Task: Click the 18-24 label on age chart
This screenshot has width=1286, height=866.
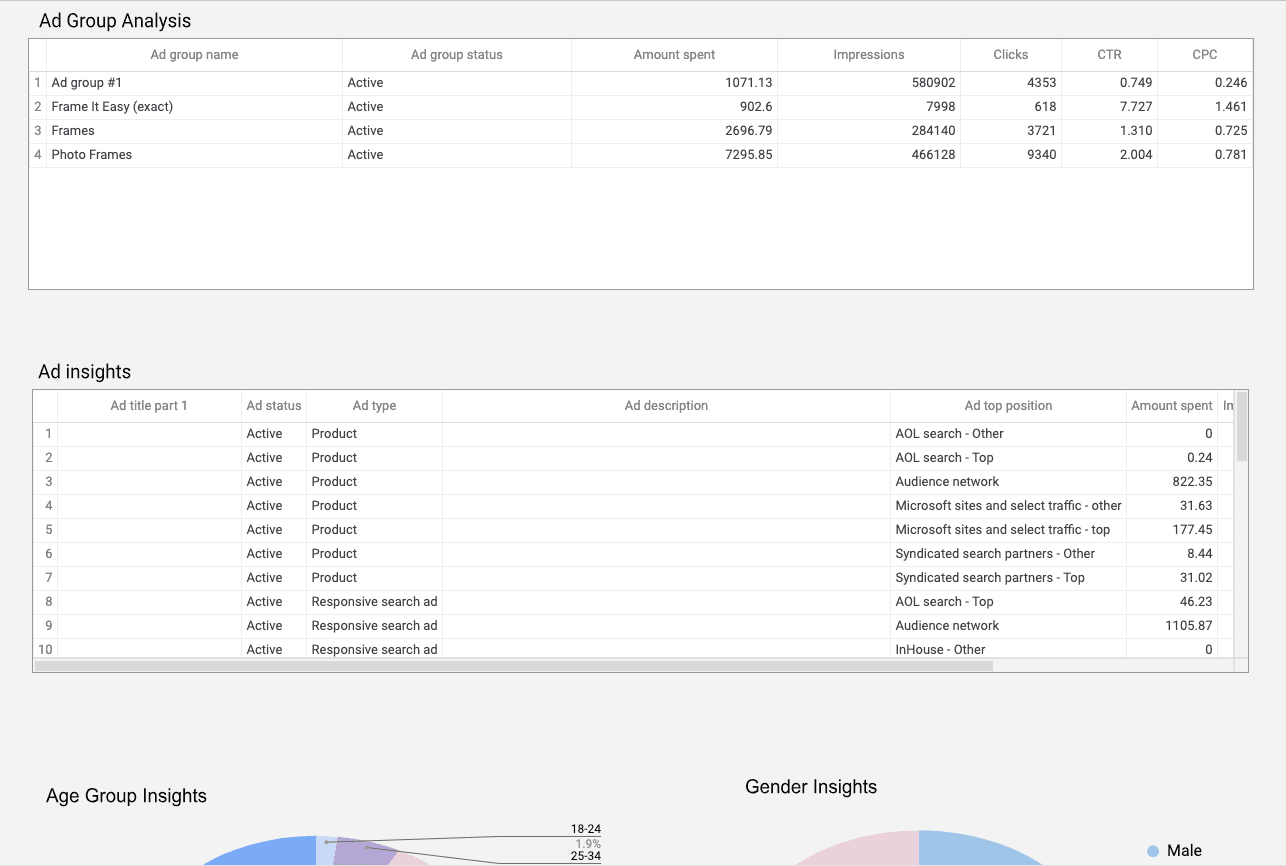Action: click(585, 829)
